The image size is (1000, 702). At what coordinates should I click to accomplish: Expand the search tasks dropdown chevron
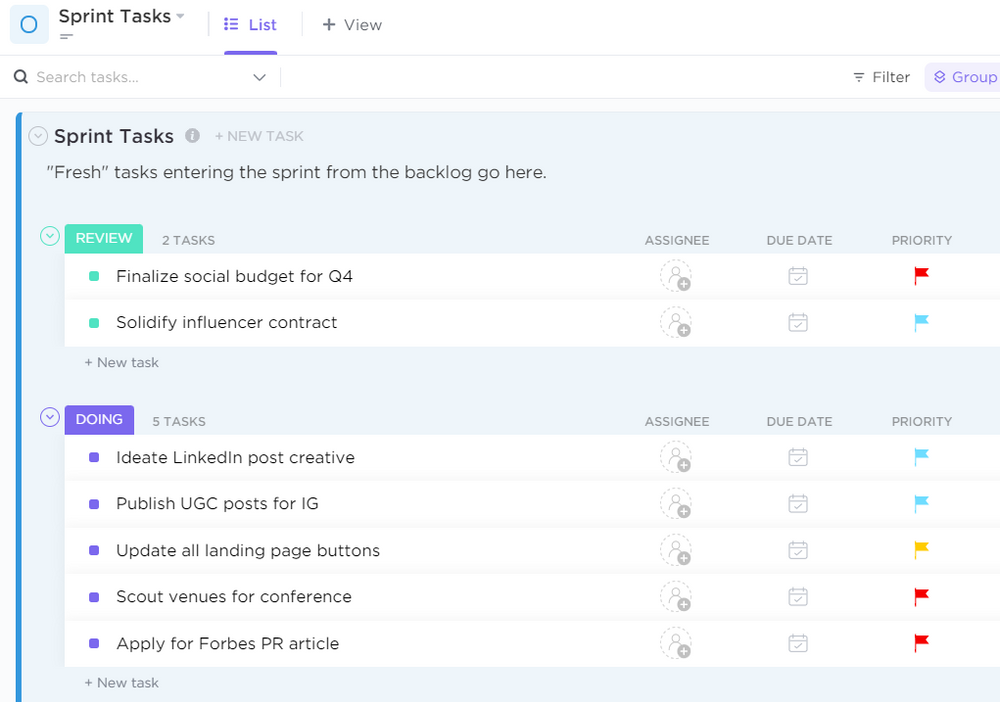point(259,77)
